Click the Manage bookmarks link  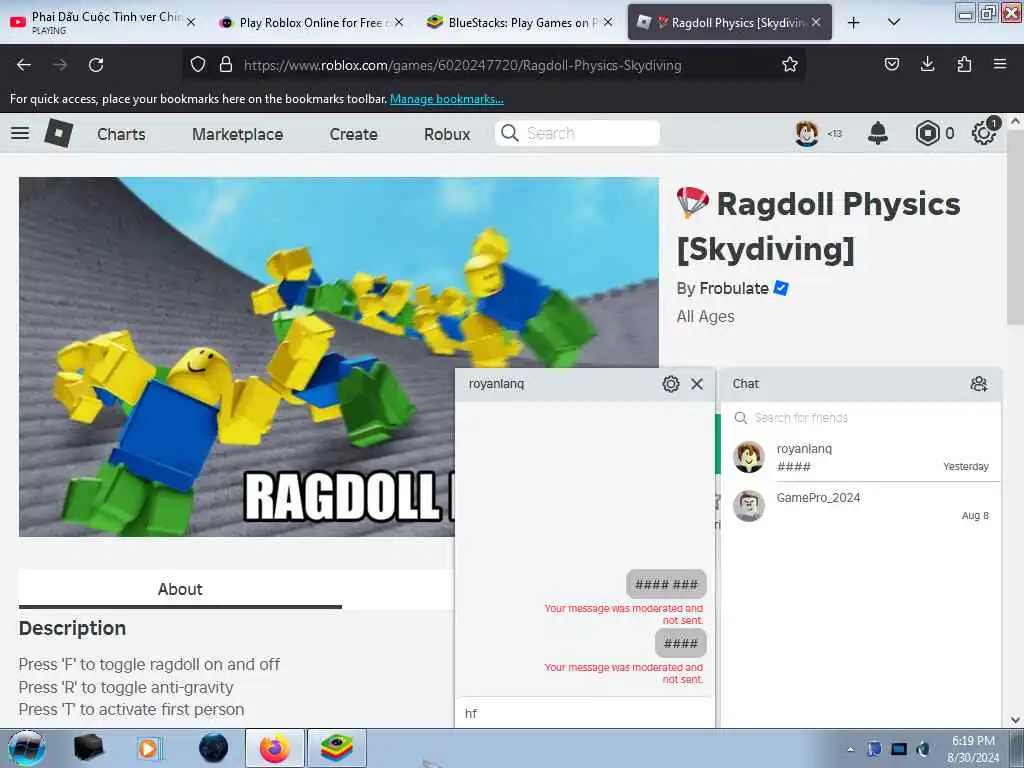447,99
